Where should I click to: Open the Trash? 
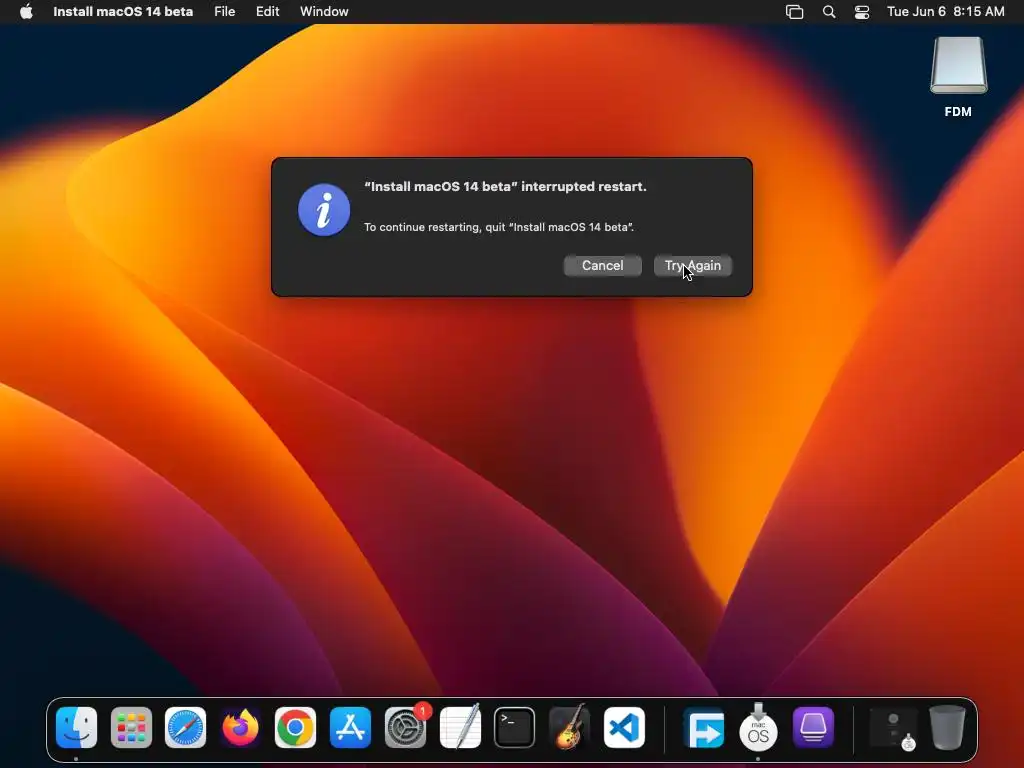click(x=947, y=728)
